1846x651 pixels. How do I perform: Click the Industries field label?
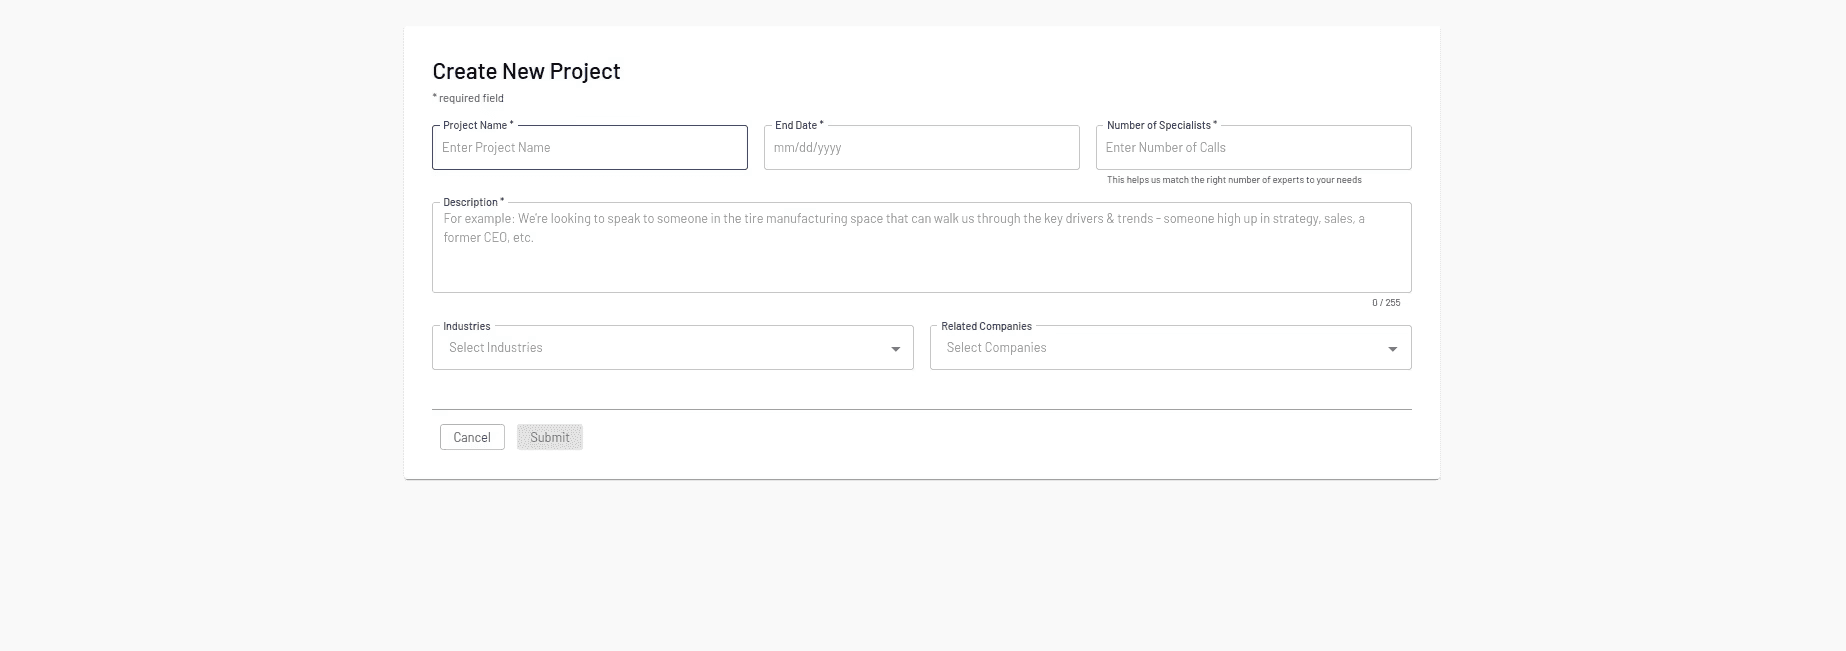pyautogui.click(x=467, y=326)
